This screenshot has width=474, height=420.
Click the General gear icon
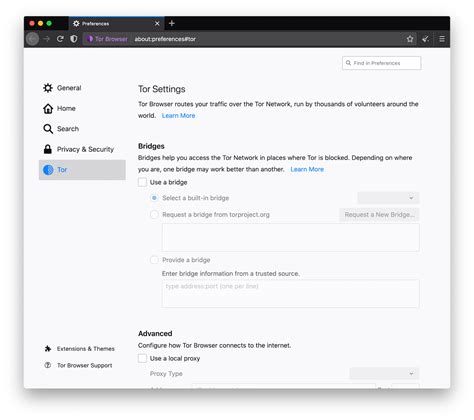coord(48,88)
